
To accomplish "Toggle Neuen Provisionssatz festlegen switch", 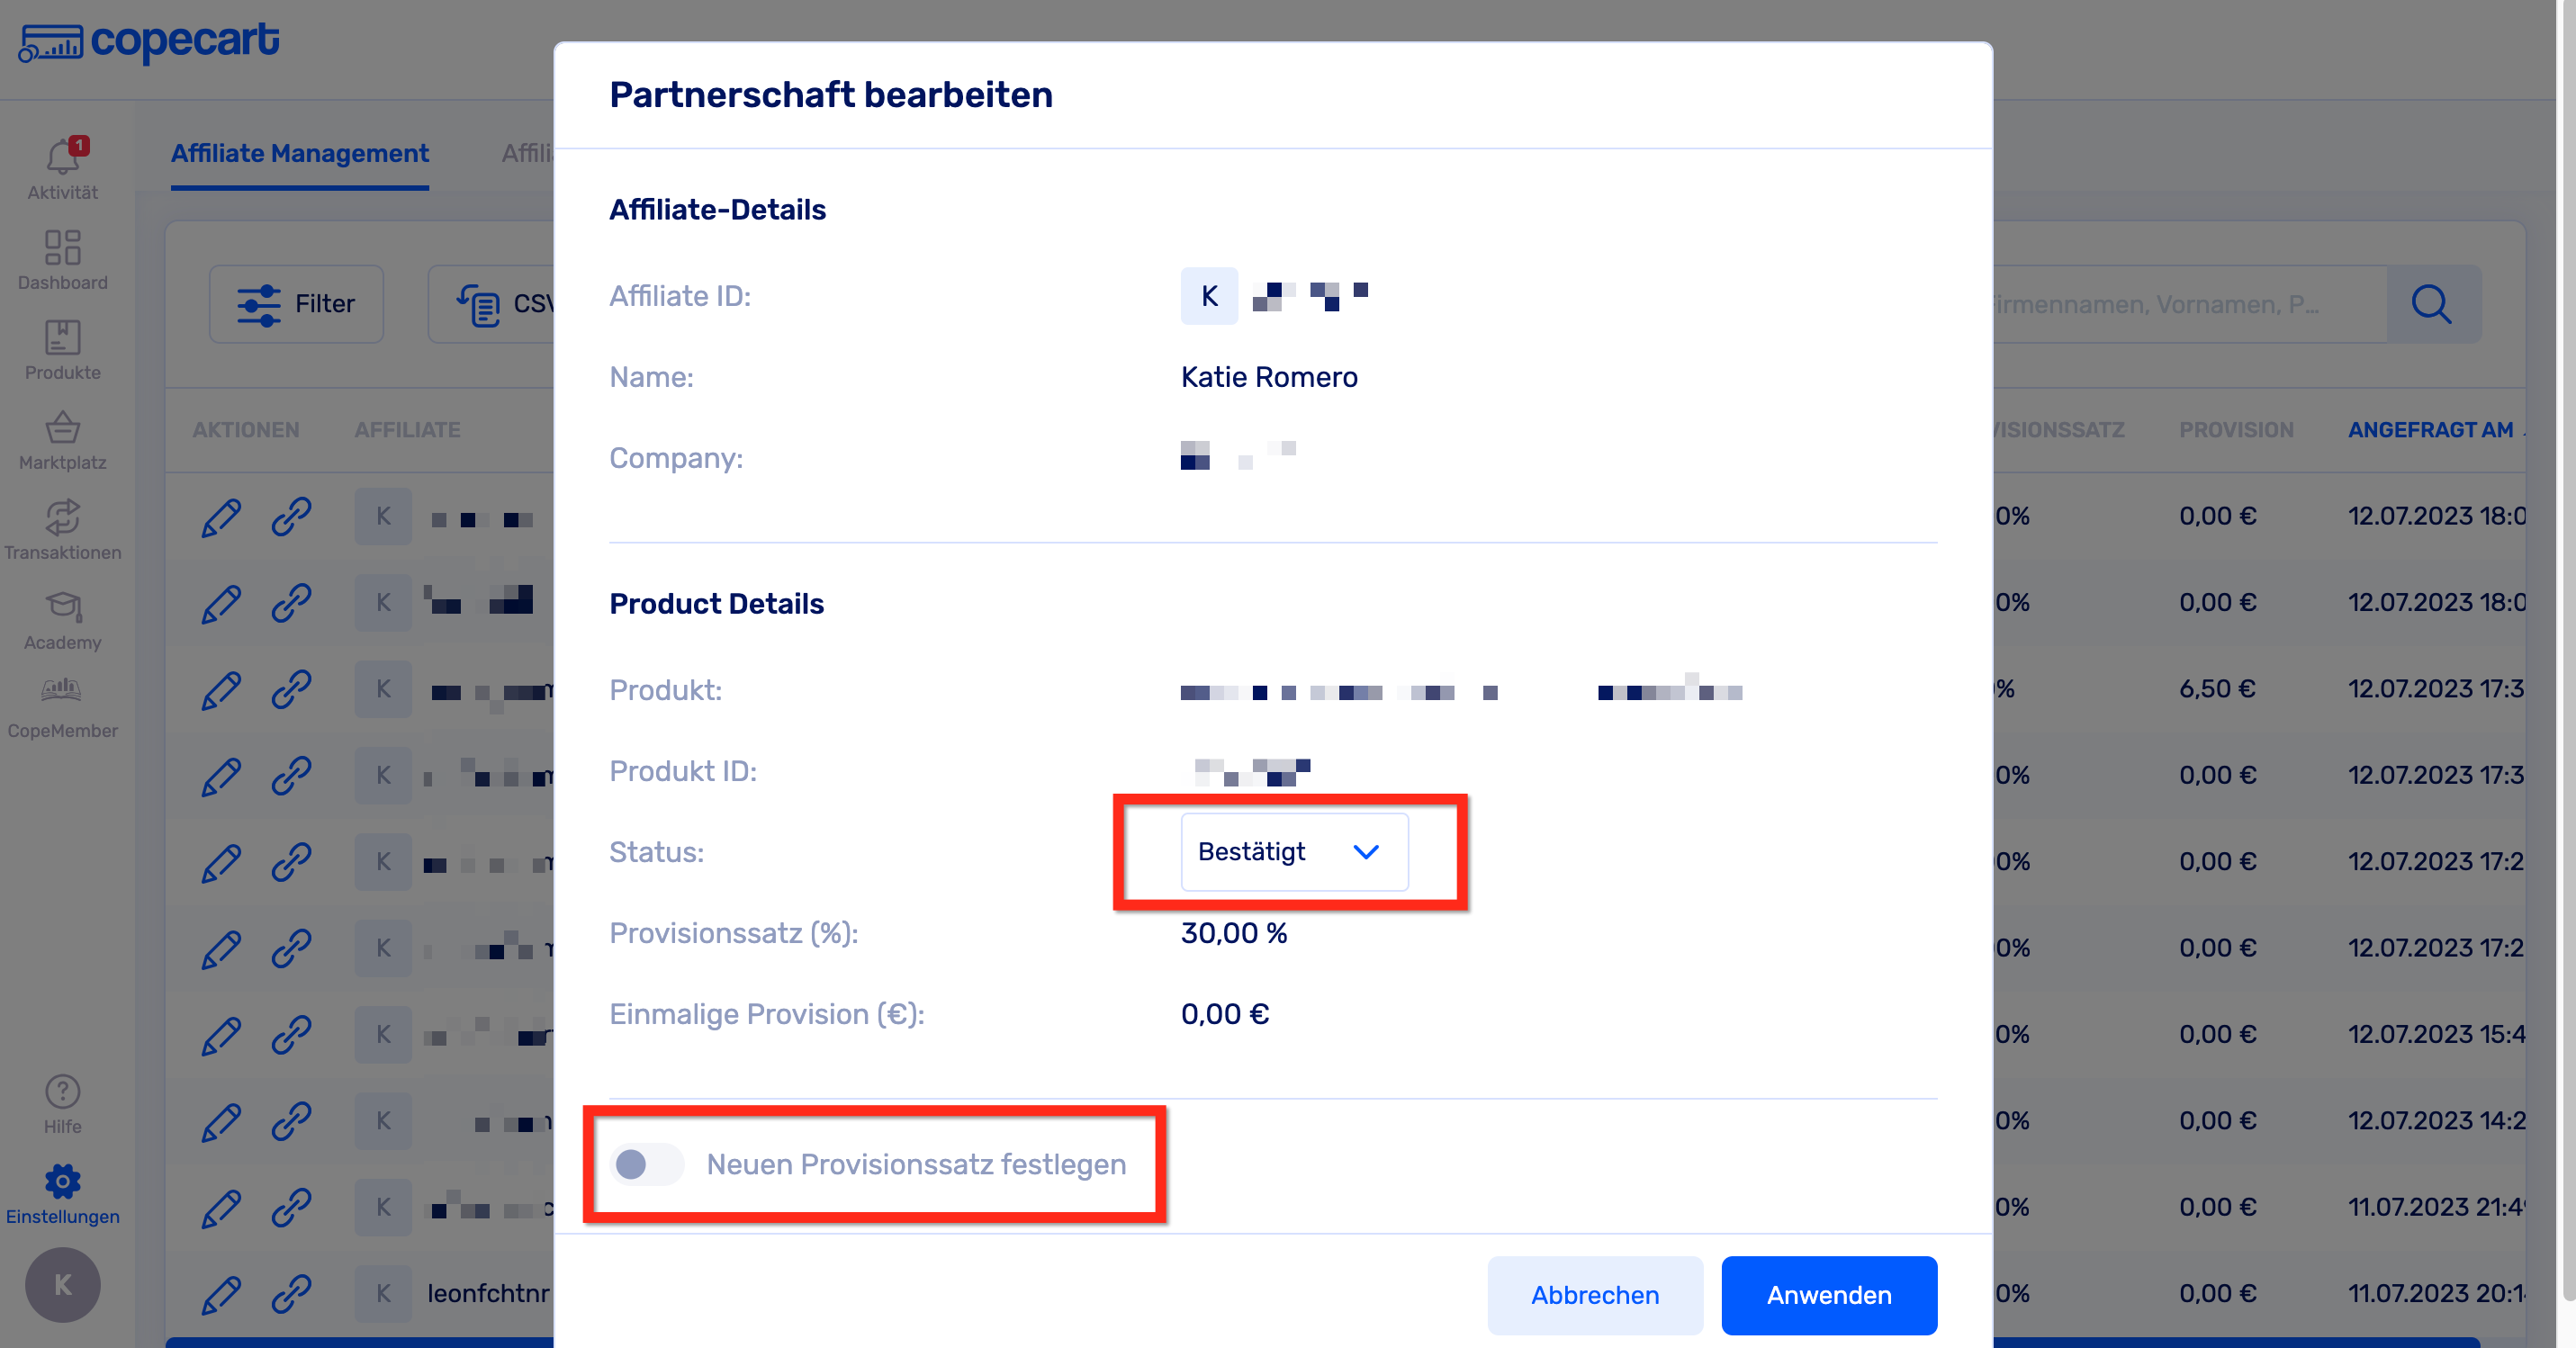I will point(647,1164).
